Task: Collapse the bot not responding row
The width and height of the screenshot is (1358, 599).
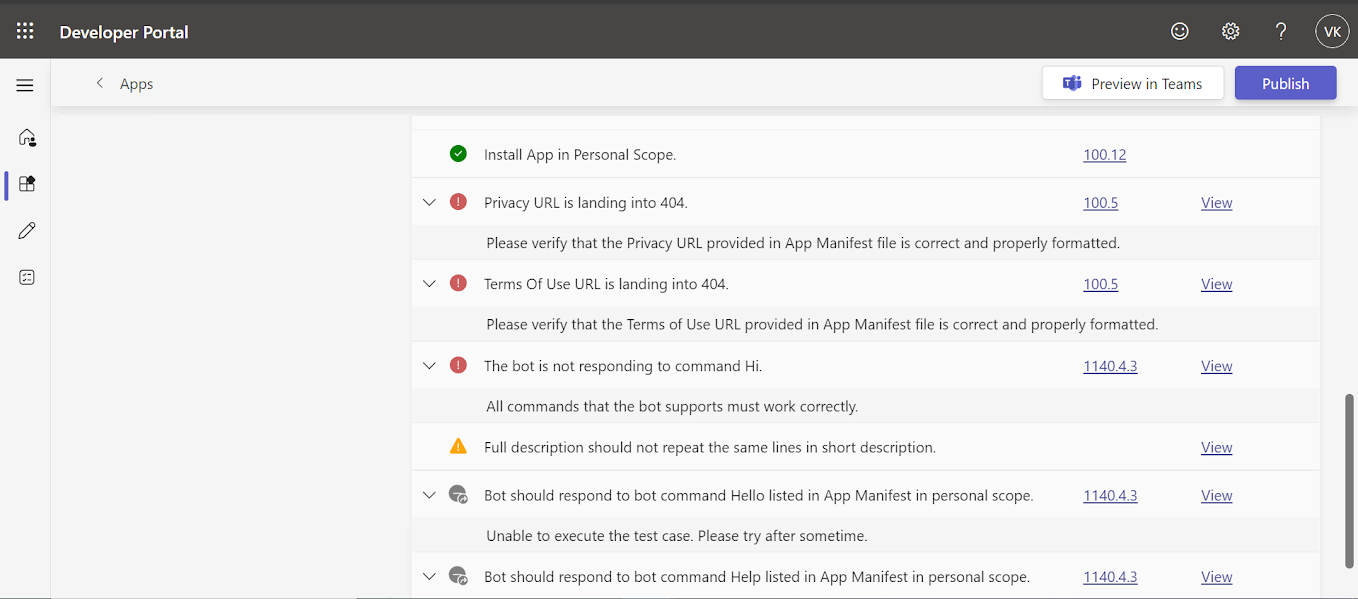Action: [x=429, y=366]
